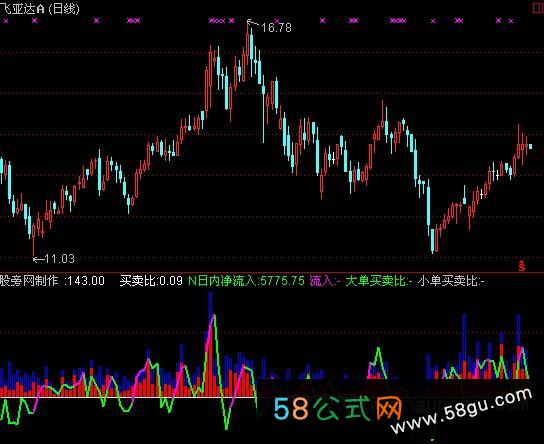Screen dimensions: 544x444
Task: Click the last cyan candlestick on the right
Action: coord(530,147)
